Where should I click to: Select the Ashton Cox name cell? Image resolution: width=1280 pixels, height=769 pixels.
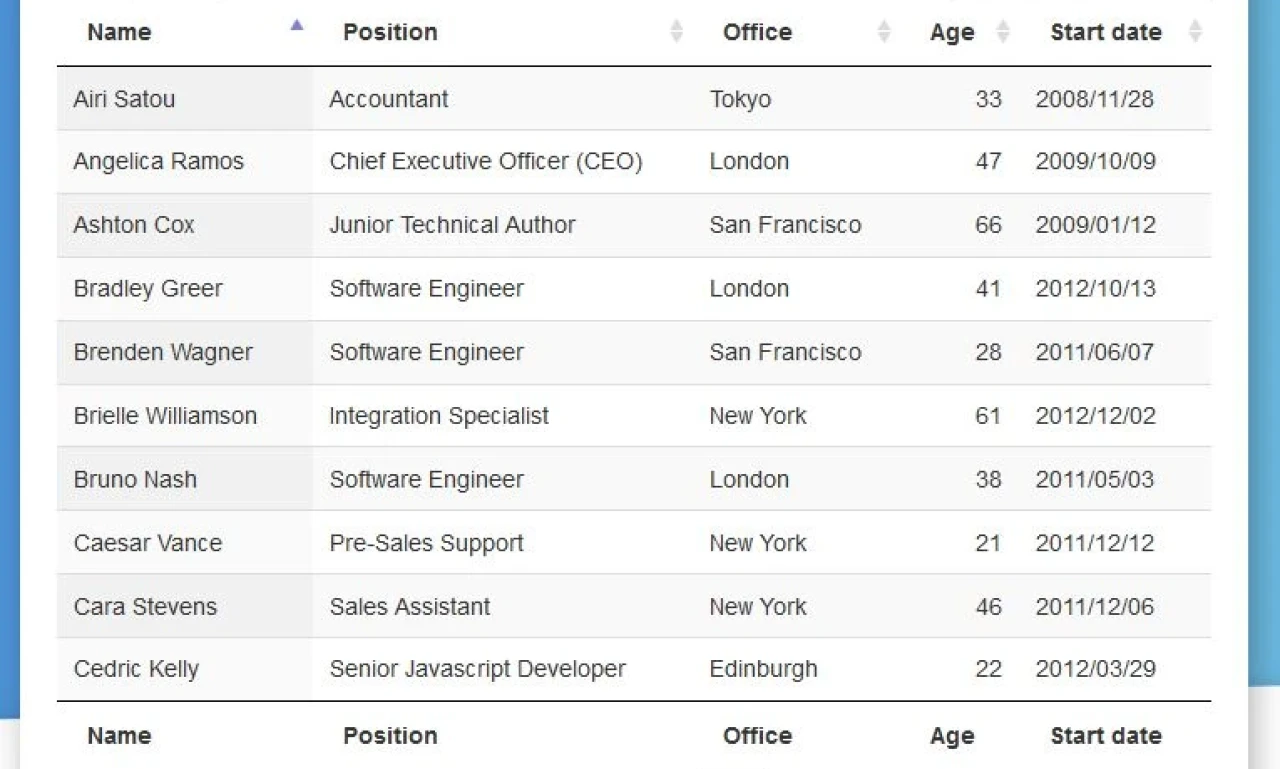(134, 225)
